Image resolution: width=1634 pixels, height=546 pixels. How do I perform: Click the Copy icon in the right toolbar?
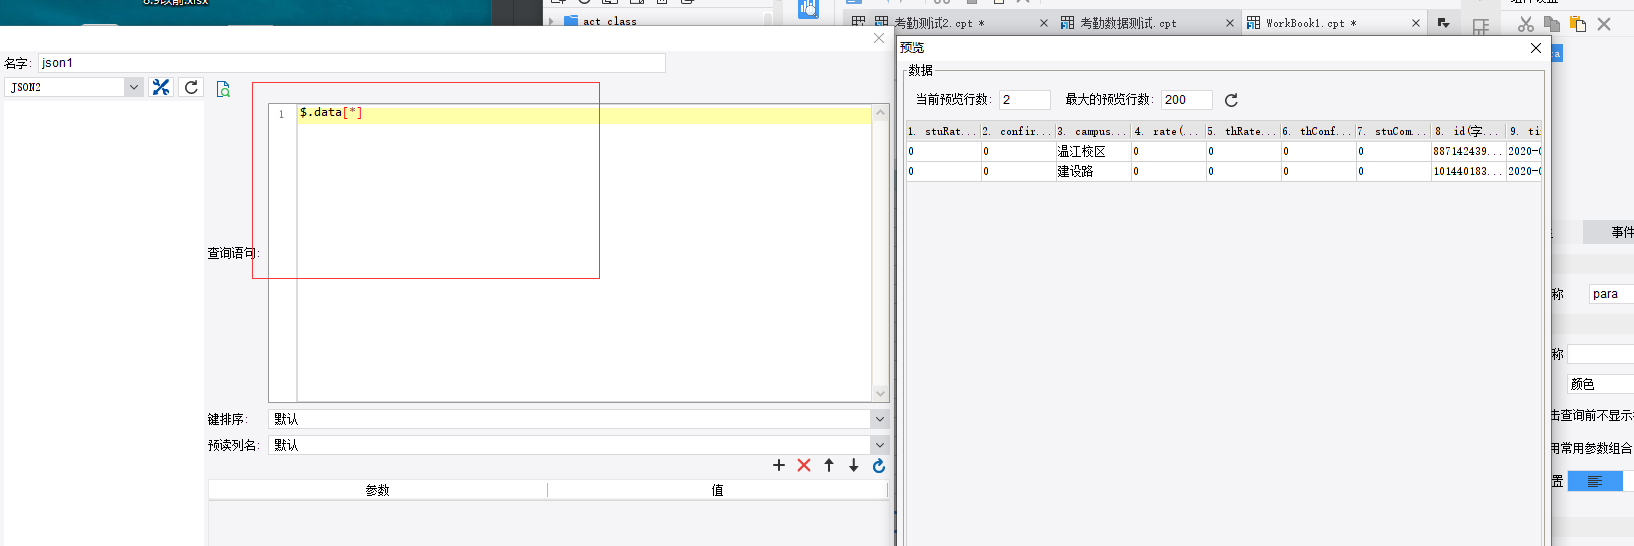coord(1552,24)
